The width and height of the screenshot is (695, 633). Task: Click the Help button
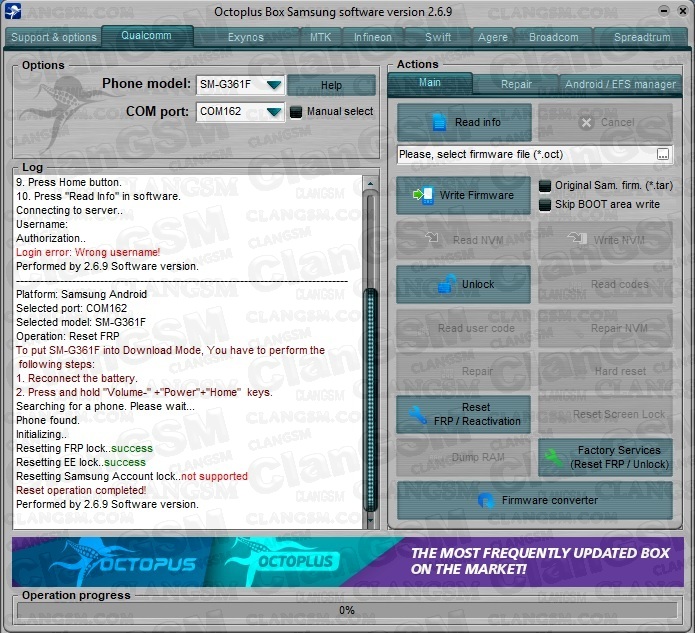coord(331,85)
